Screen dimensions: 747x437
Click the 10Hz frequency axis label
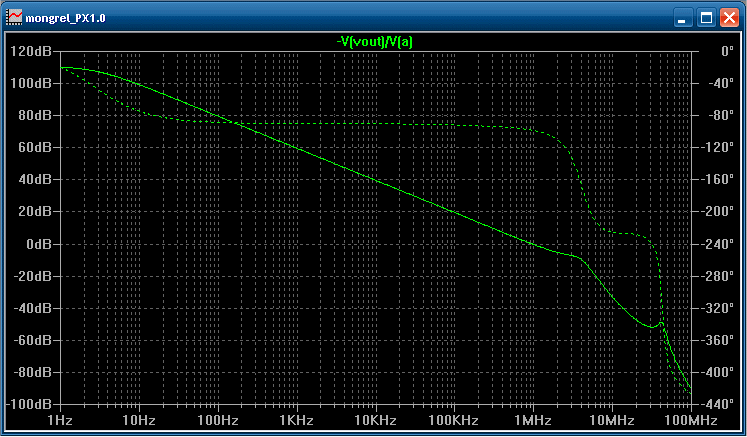pyautogui.click(x=139, y=420)
